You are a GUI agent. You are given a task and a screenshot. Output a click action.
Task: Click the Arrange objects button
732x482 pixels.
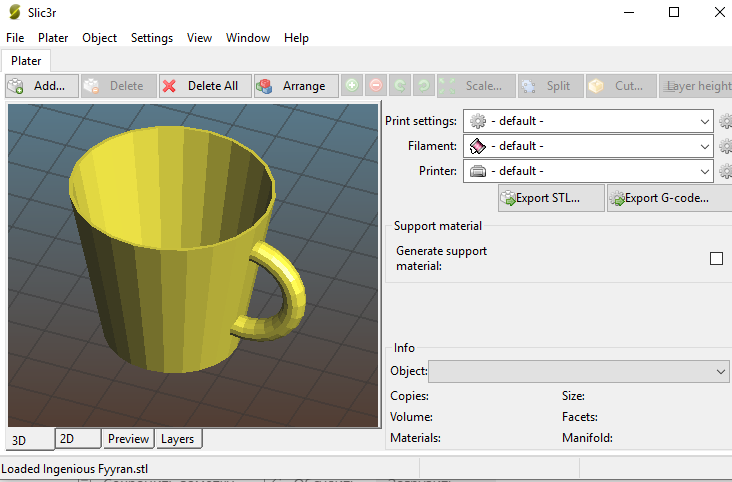tap(296, 86)
